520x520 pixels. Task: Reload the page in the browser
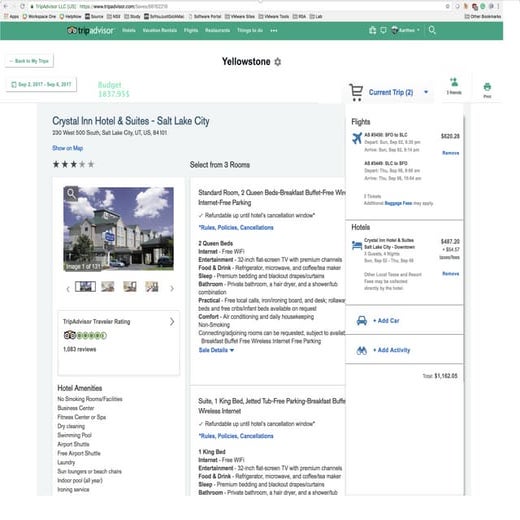point(22,6)
